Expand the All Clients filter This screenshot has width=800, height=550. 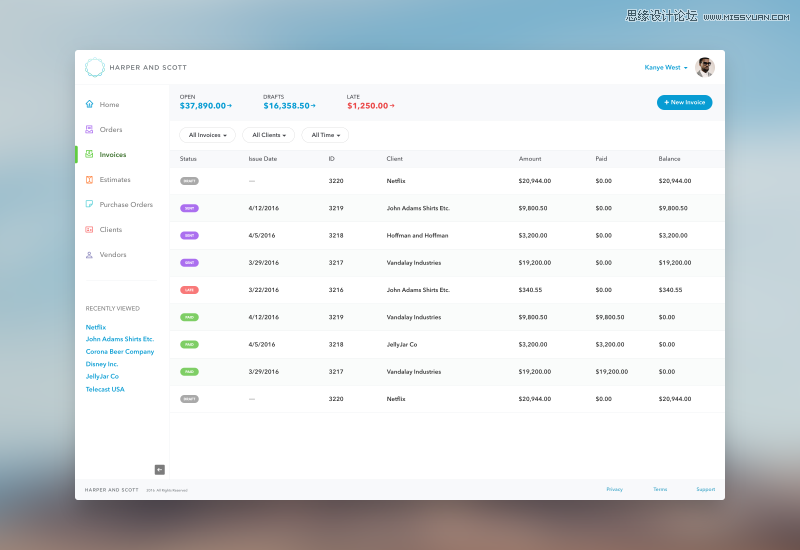[268, 135]
